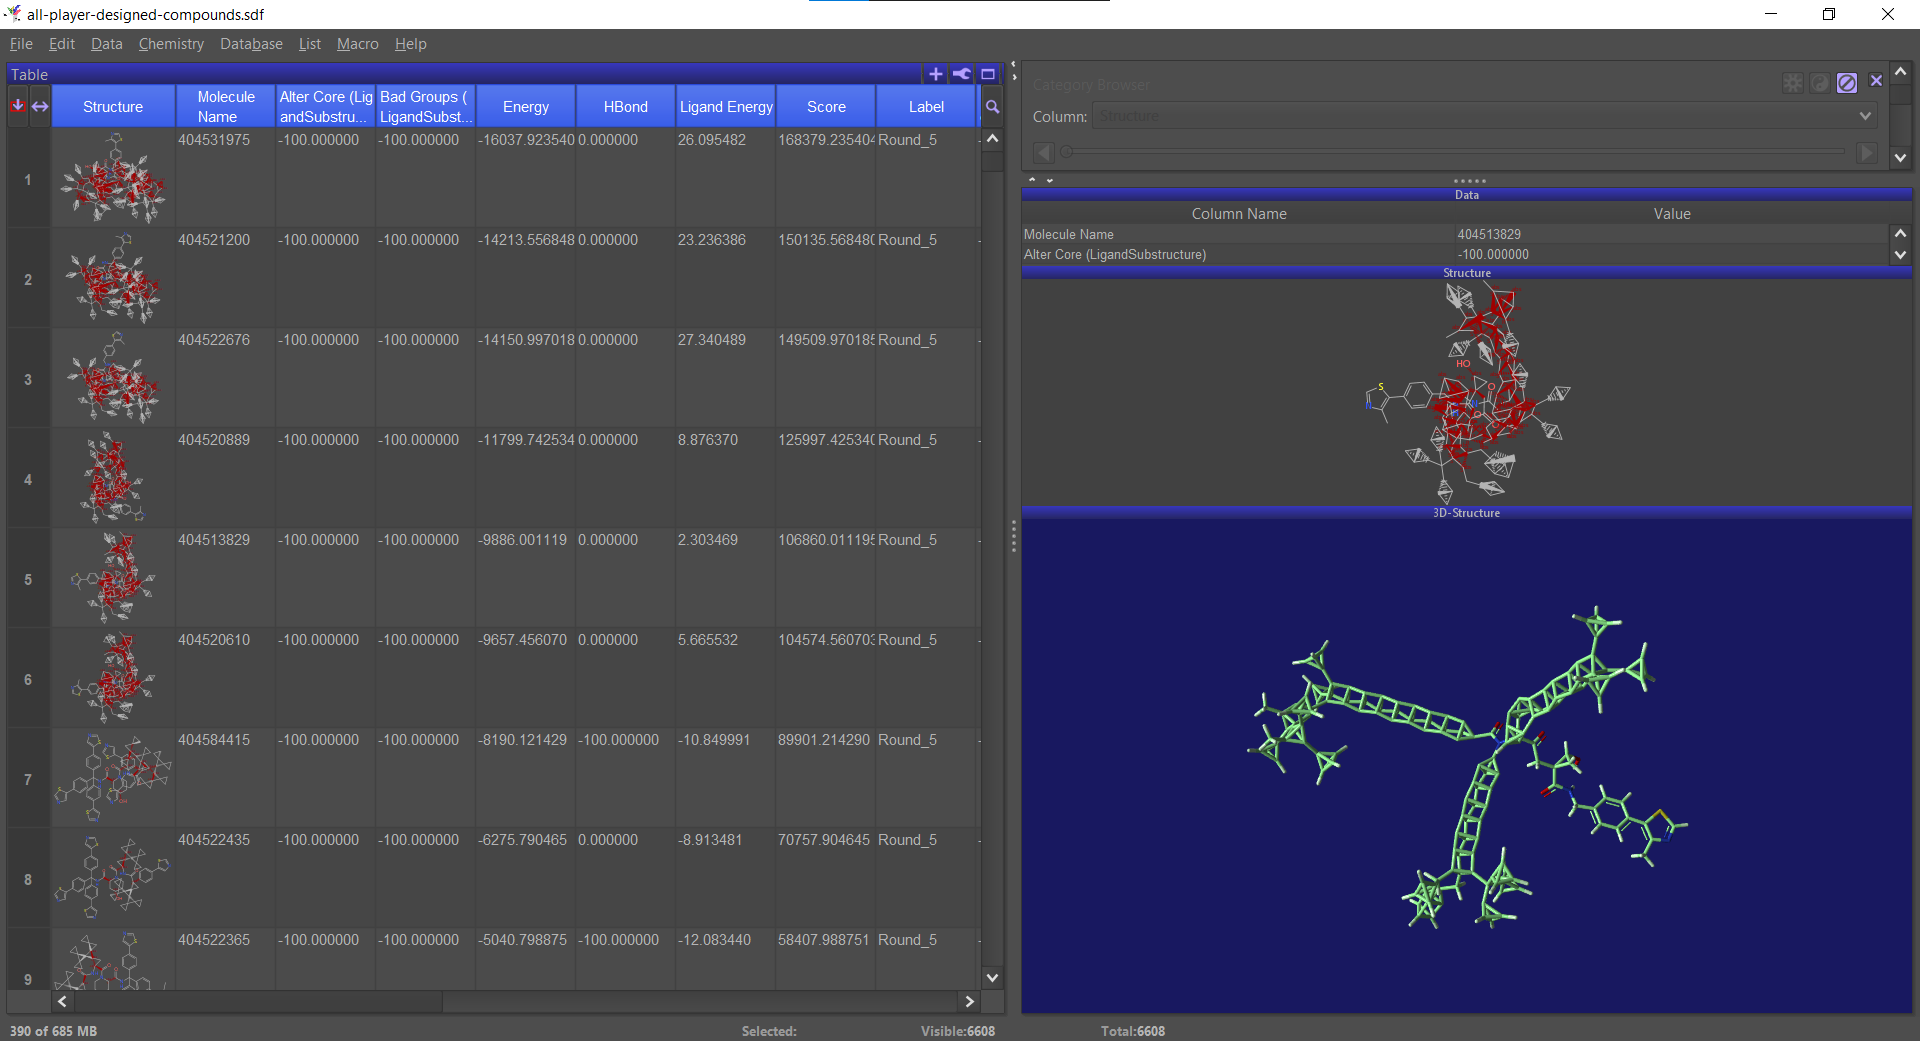Click the wrench settings icon in Table header
This screenshot has width=1920, height=1041.
[961, 74]
